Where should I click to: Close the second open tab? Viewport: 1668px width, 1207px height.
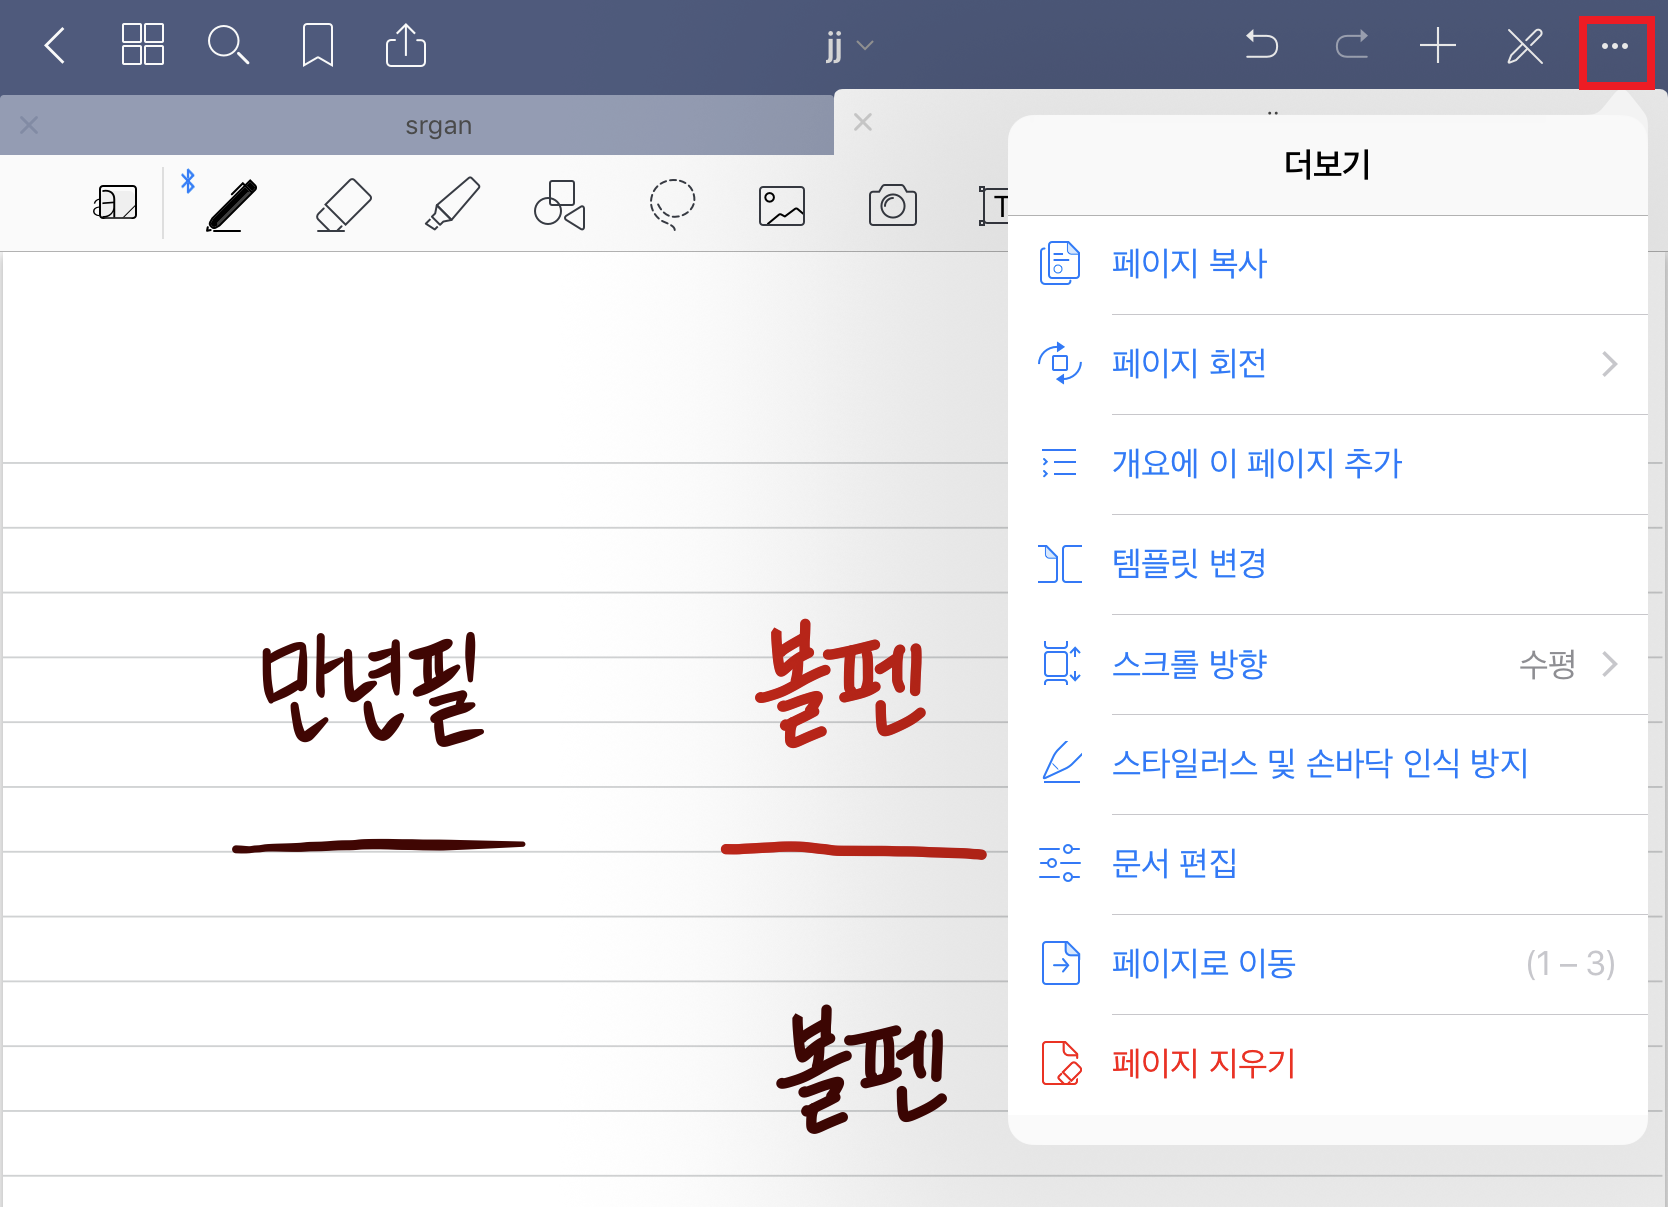(863, 122)
